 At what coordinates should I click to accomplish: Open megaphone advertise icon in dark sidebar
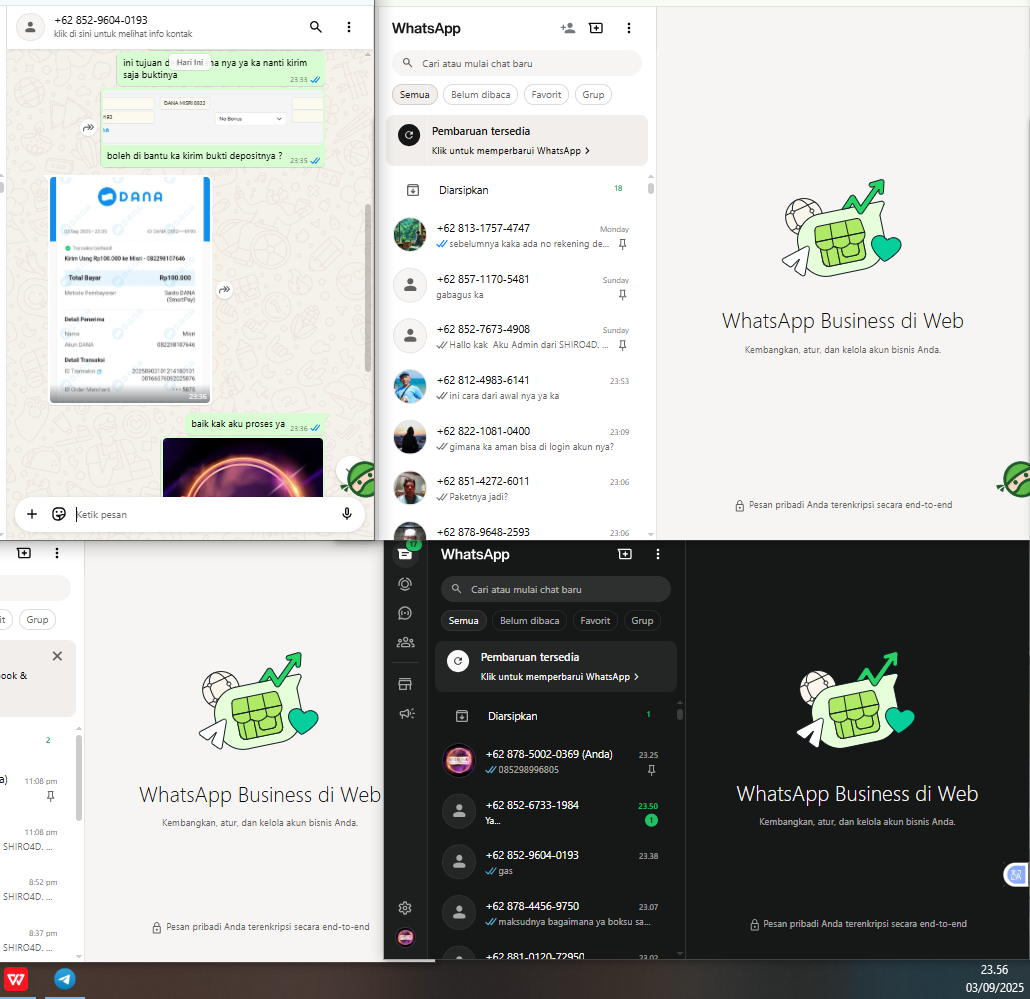407,713
